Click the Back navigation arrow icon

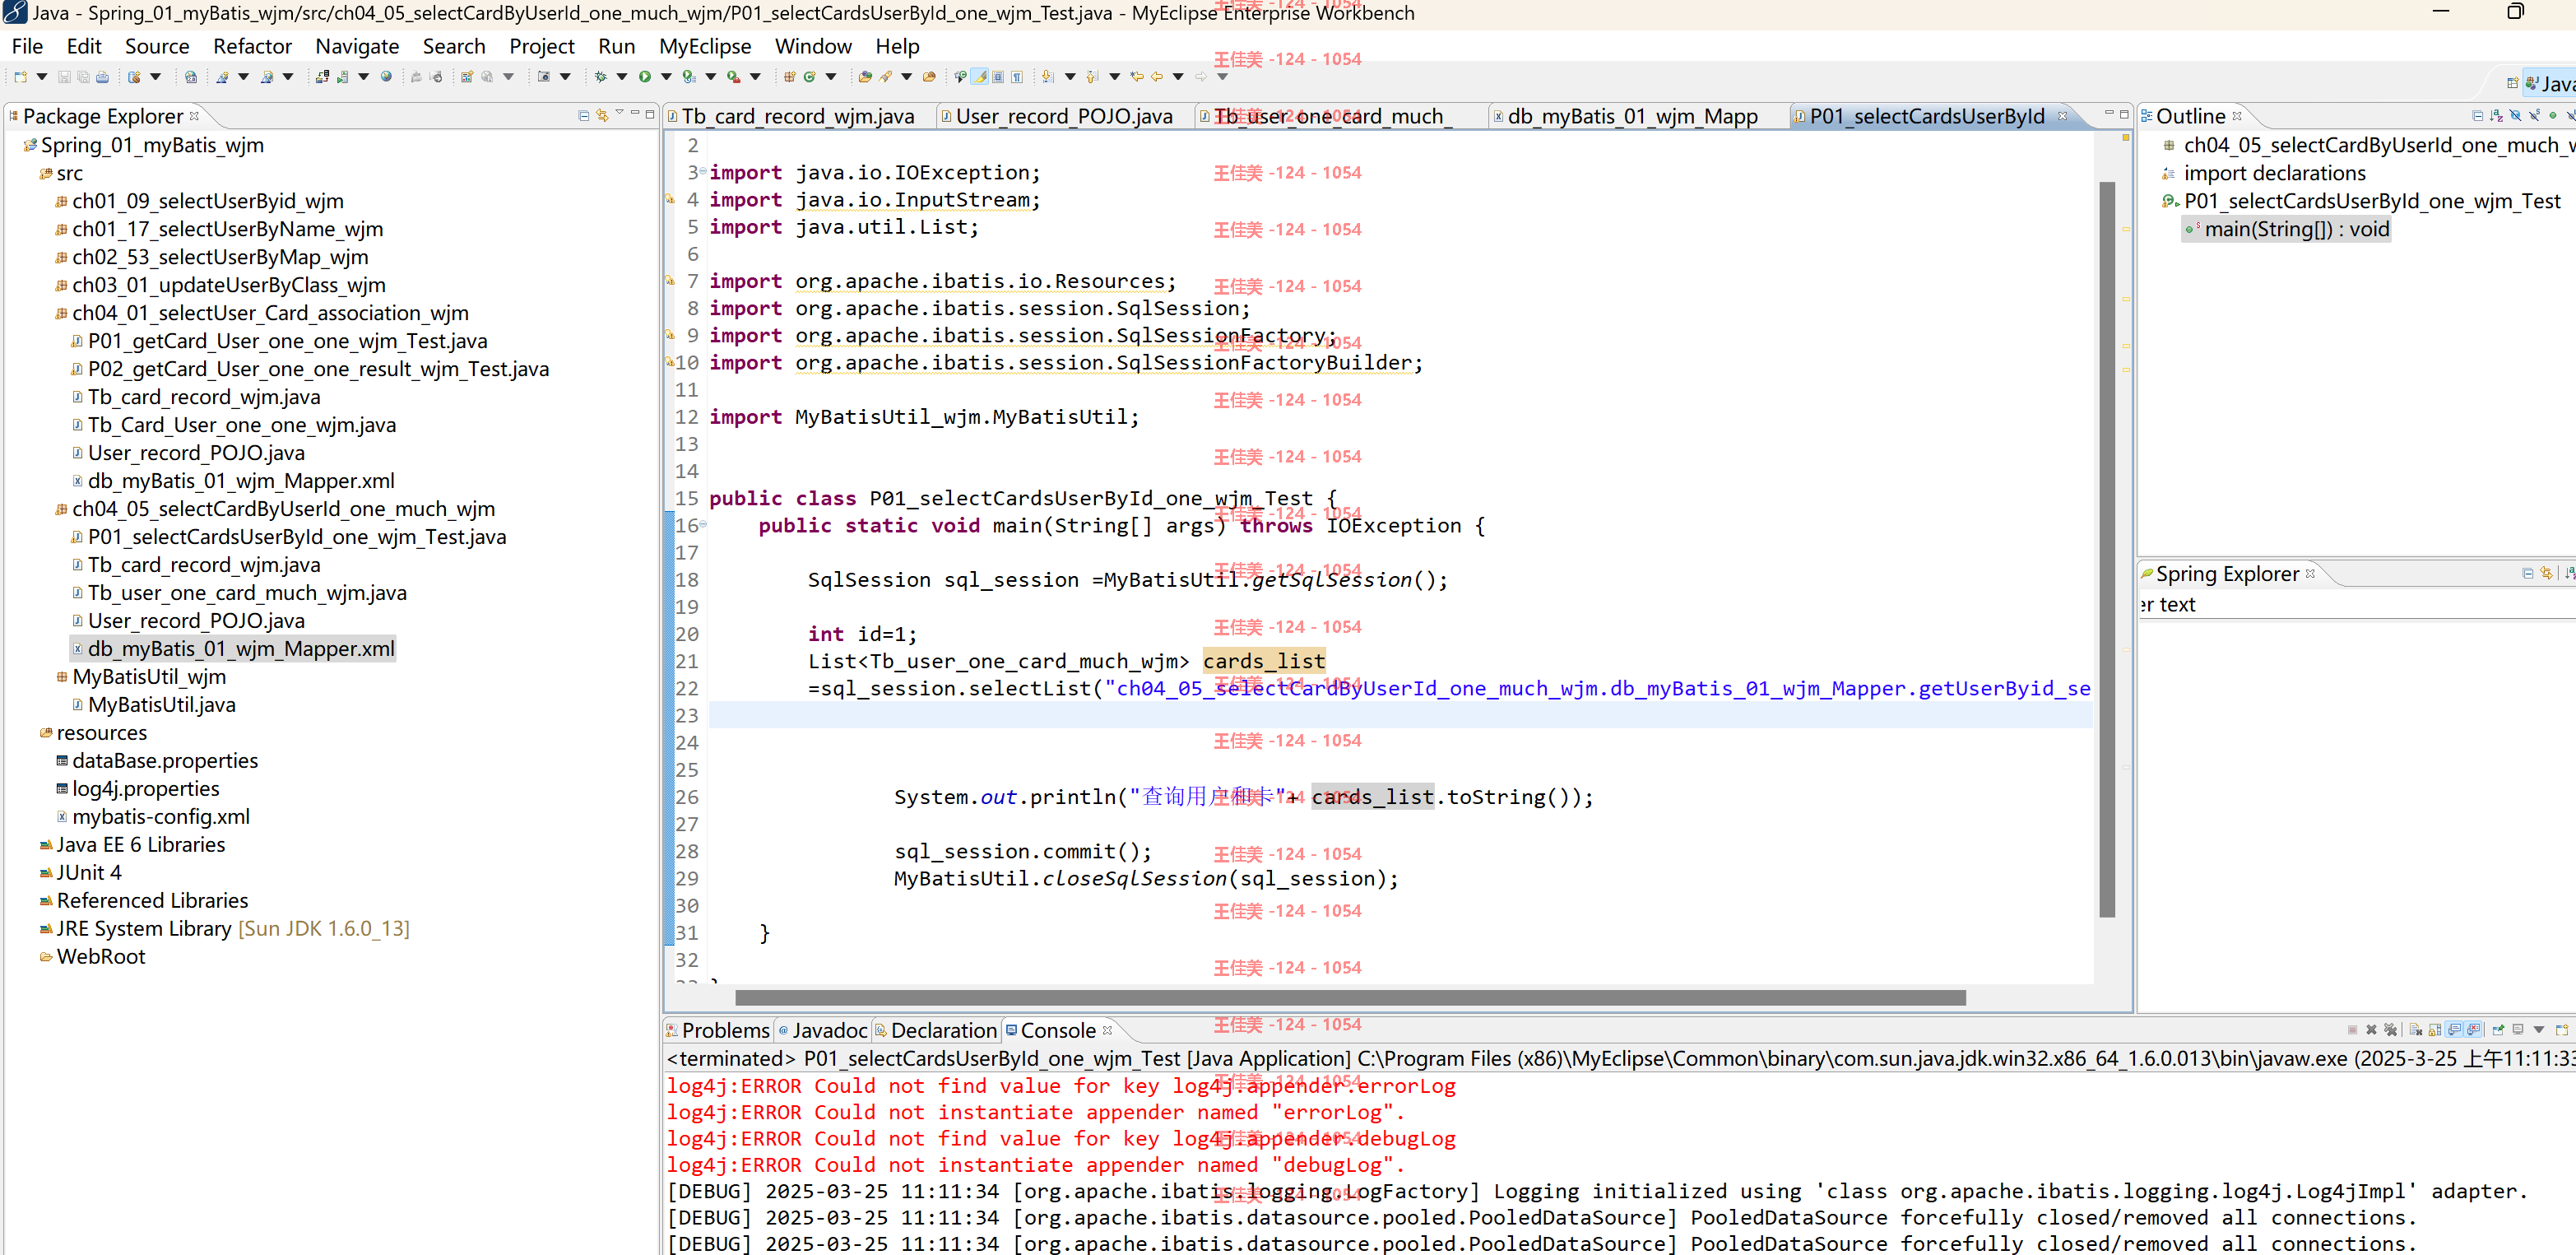[1157, 77]
